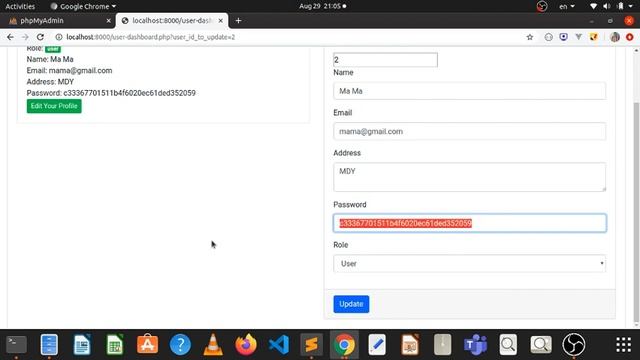Click the Password input field

click(x=469, y=223)
